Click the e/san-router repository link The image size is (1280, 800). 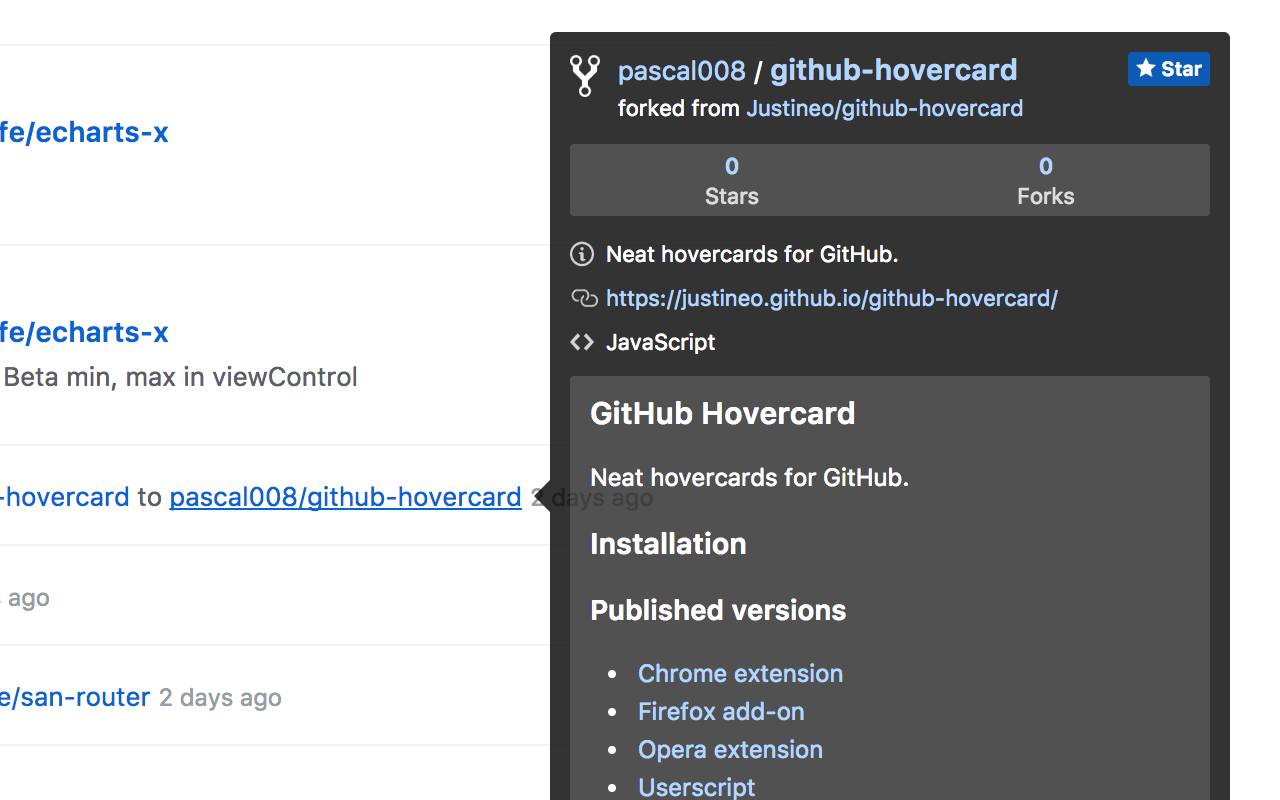(74, 697)
